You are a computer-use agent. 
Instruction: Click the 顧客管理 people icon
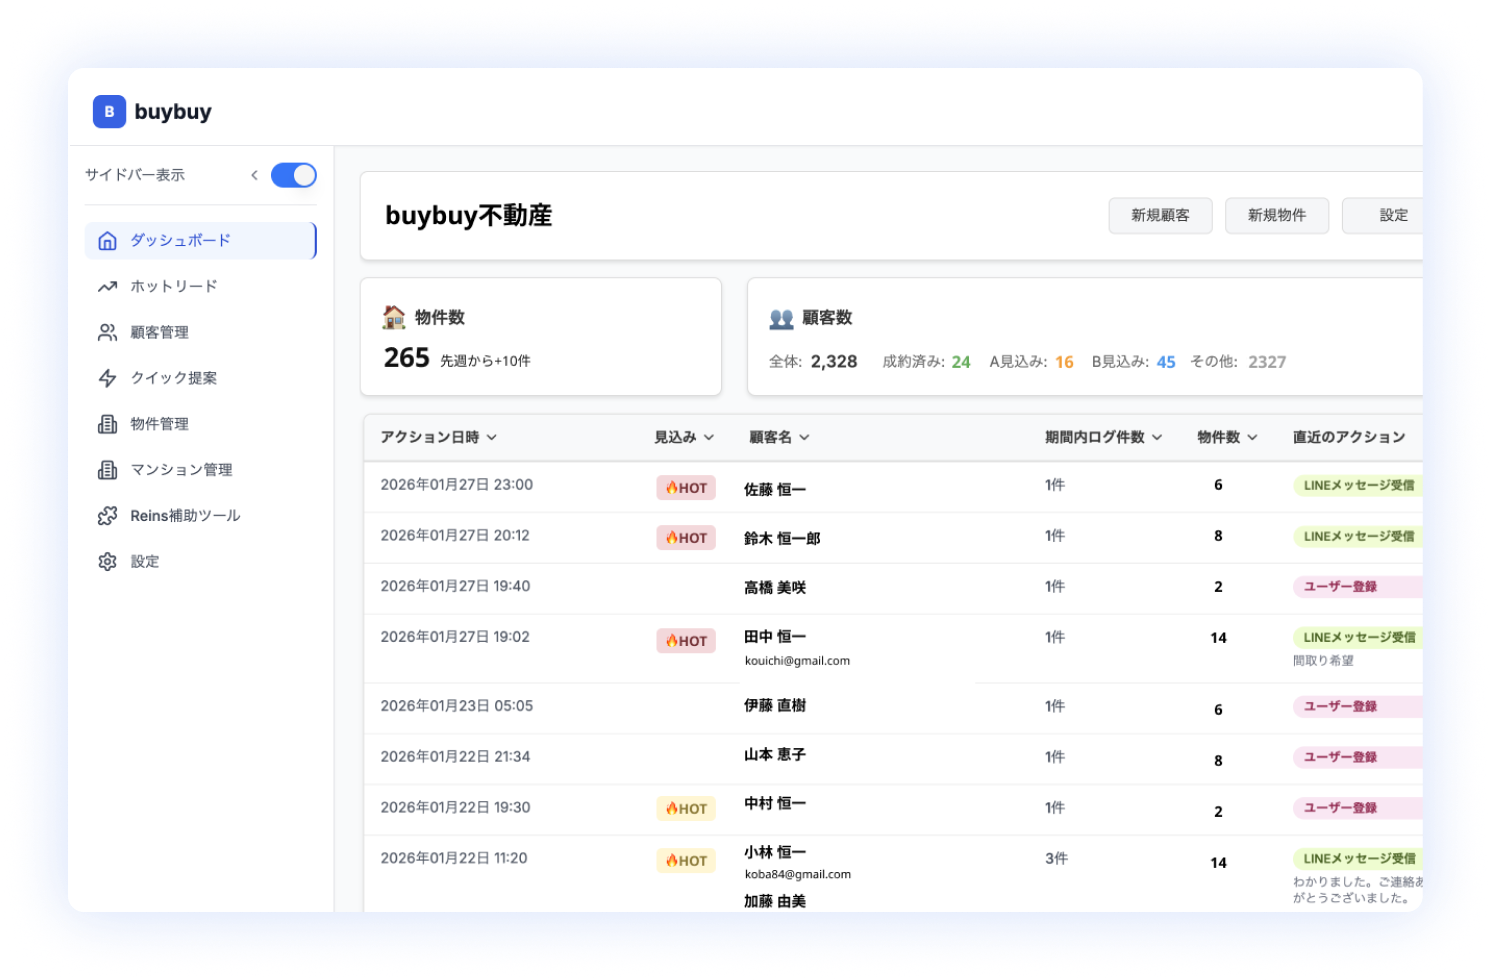(107, 332)
